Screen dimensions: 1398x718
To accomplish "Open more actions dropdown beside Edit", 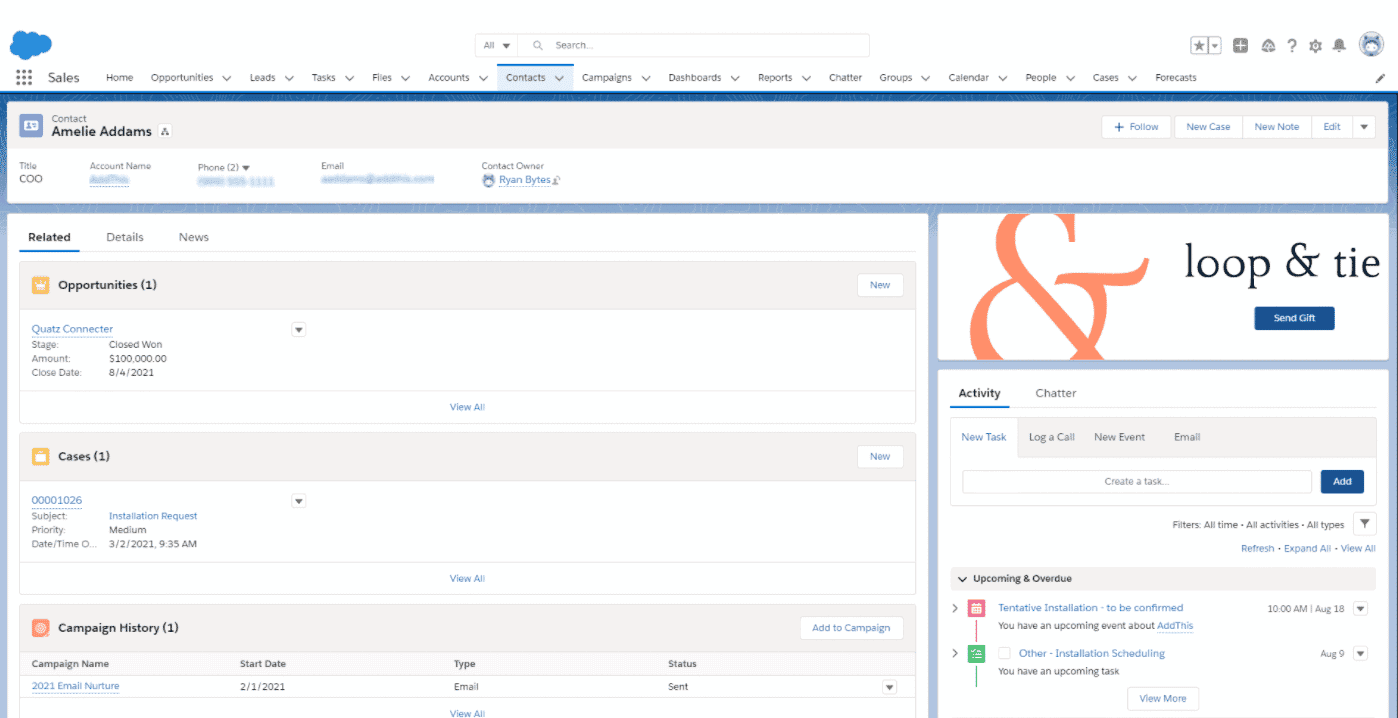I will point(1364,127).
